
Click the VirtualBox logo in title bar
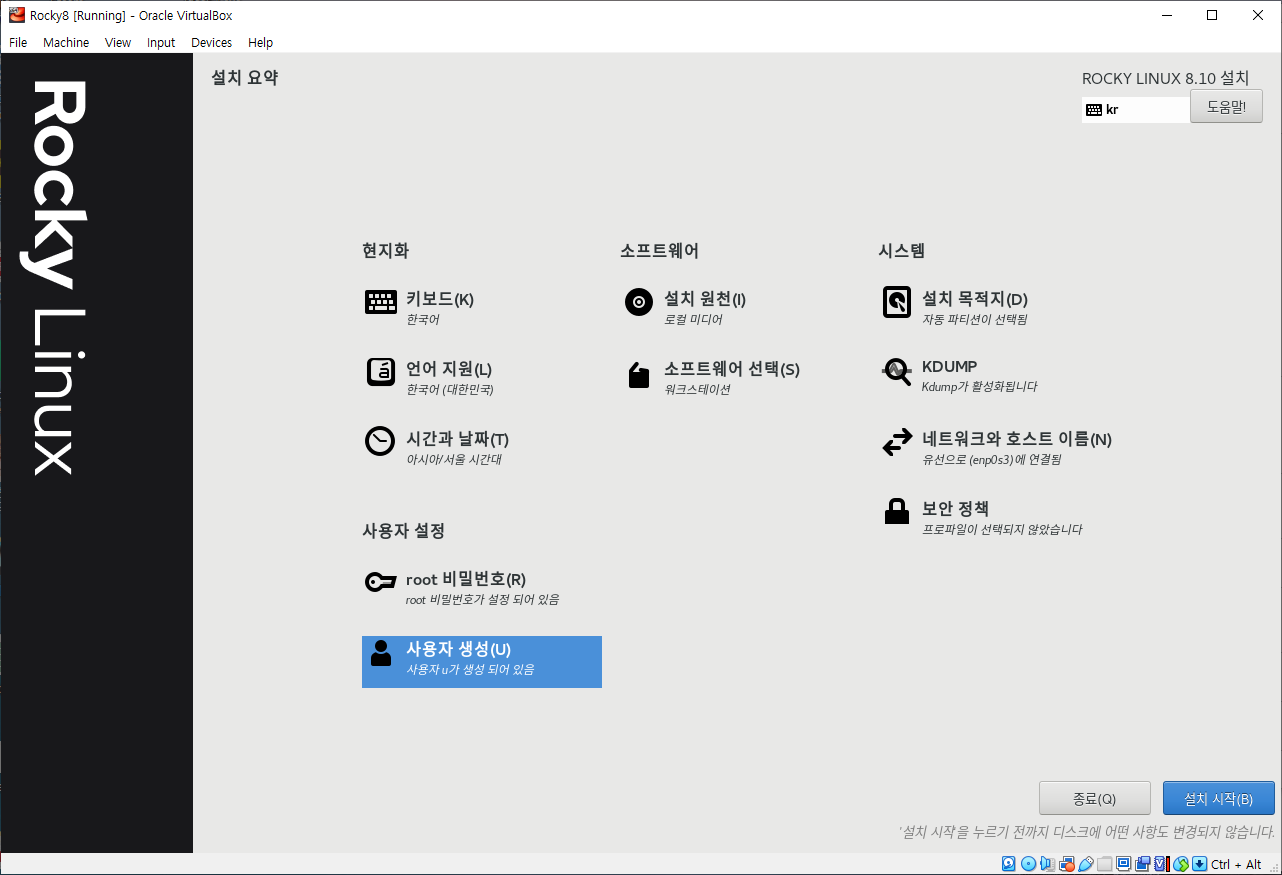click(17, 15)
